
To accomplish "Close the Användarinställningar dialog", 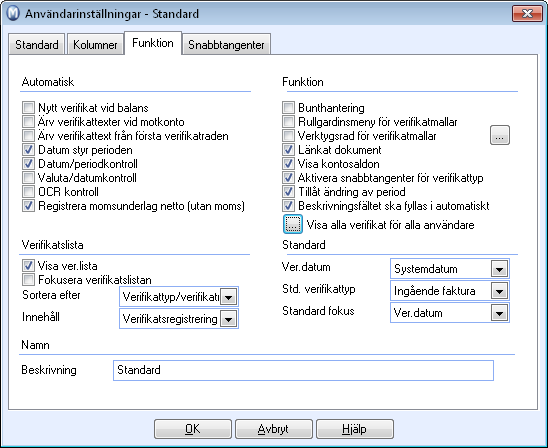I will click(527, 14).
